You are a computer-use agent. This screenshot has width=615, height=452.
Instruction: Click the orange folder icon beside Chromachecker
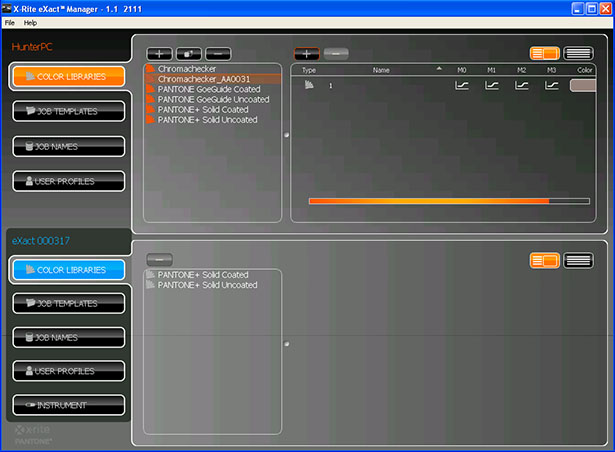pyautogui.click(x=150, y=69)
